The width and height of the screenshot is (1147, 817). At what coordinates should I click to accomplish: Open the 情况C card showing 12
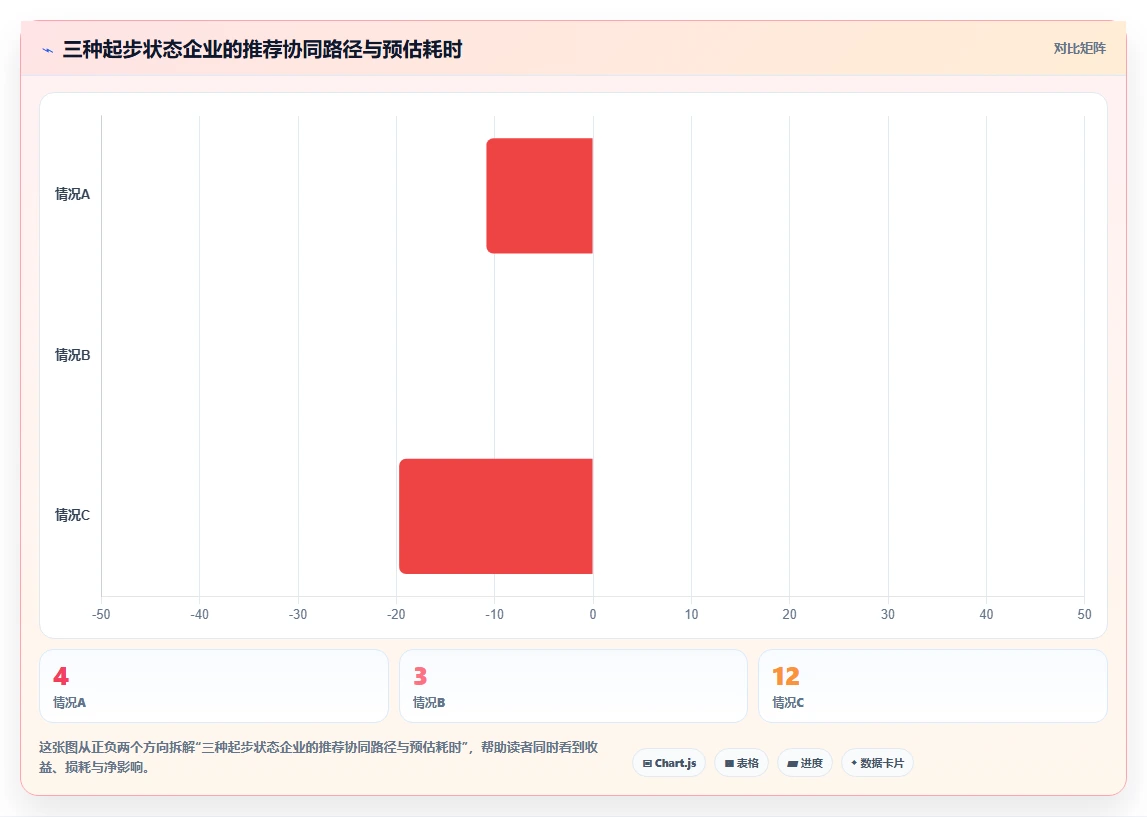933,685
